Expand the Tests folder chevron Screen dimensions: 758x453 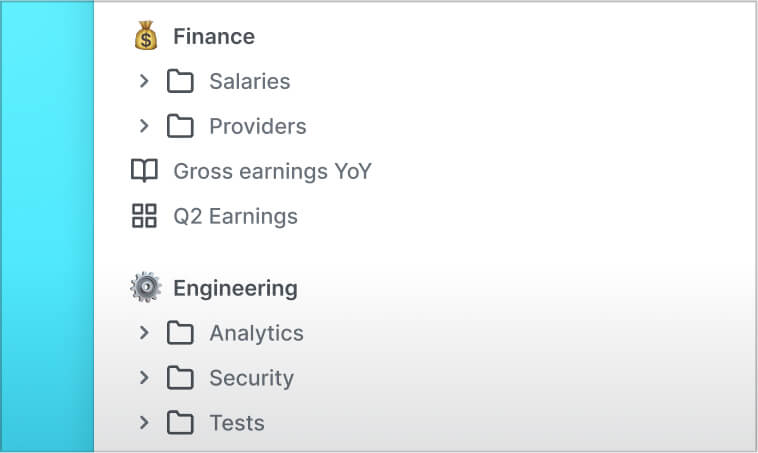144,423
